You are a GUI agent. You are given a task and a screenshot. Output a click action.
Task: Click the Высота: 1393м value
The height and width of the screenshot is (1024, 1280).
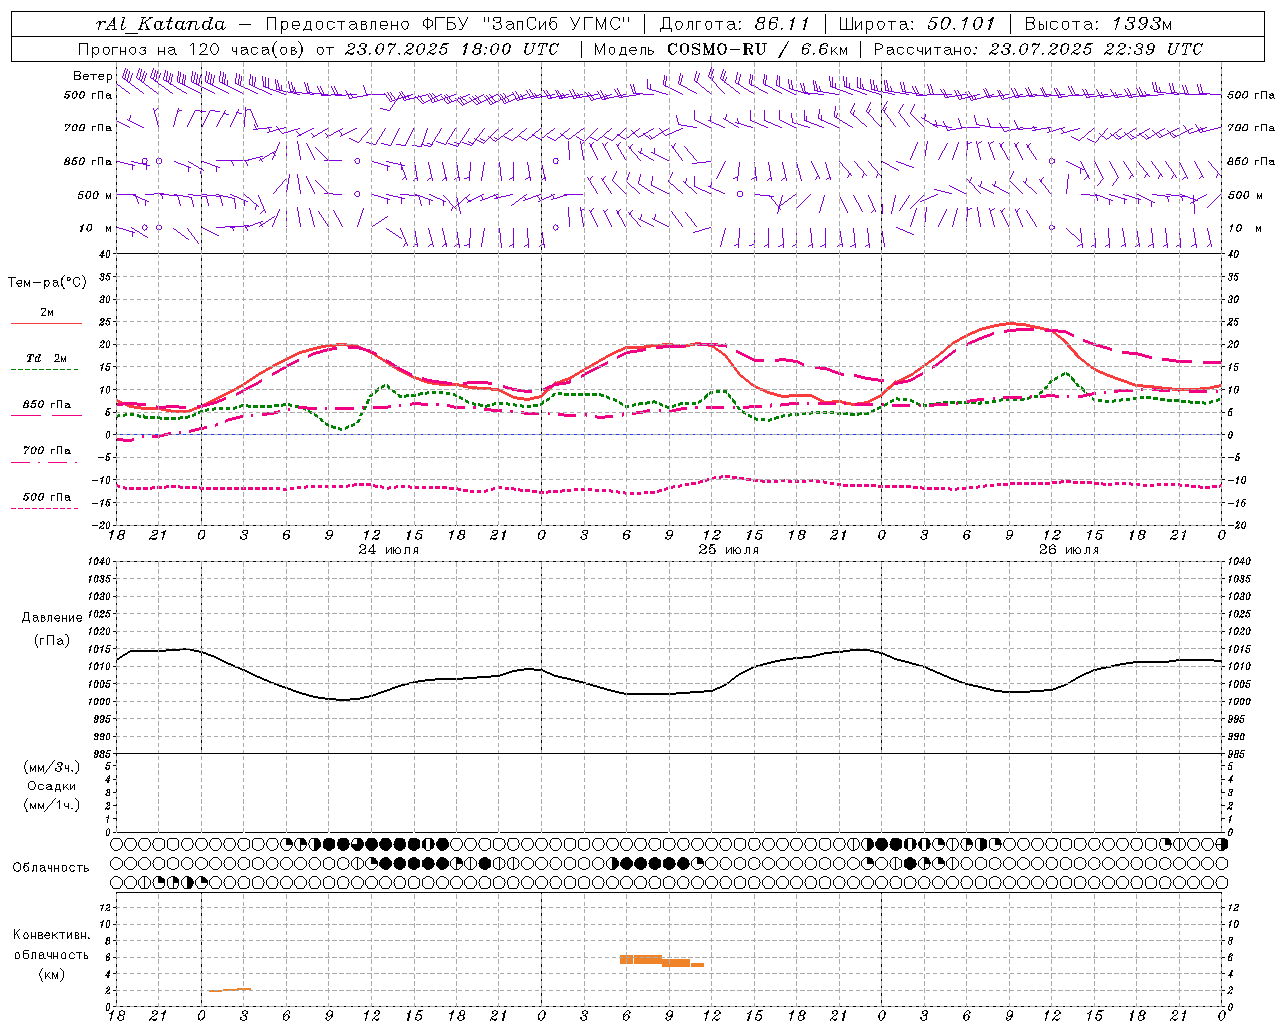click(x=1099, y=24)
